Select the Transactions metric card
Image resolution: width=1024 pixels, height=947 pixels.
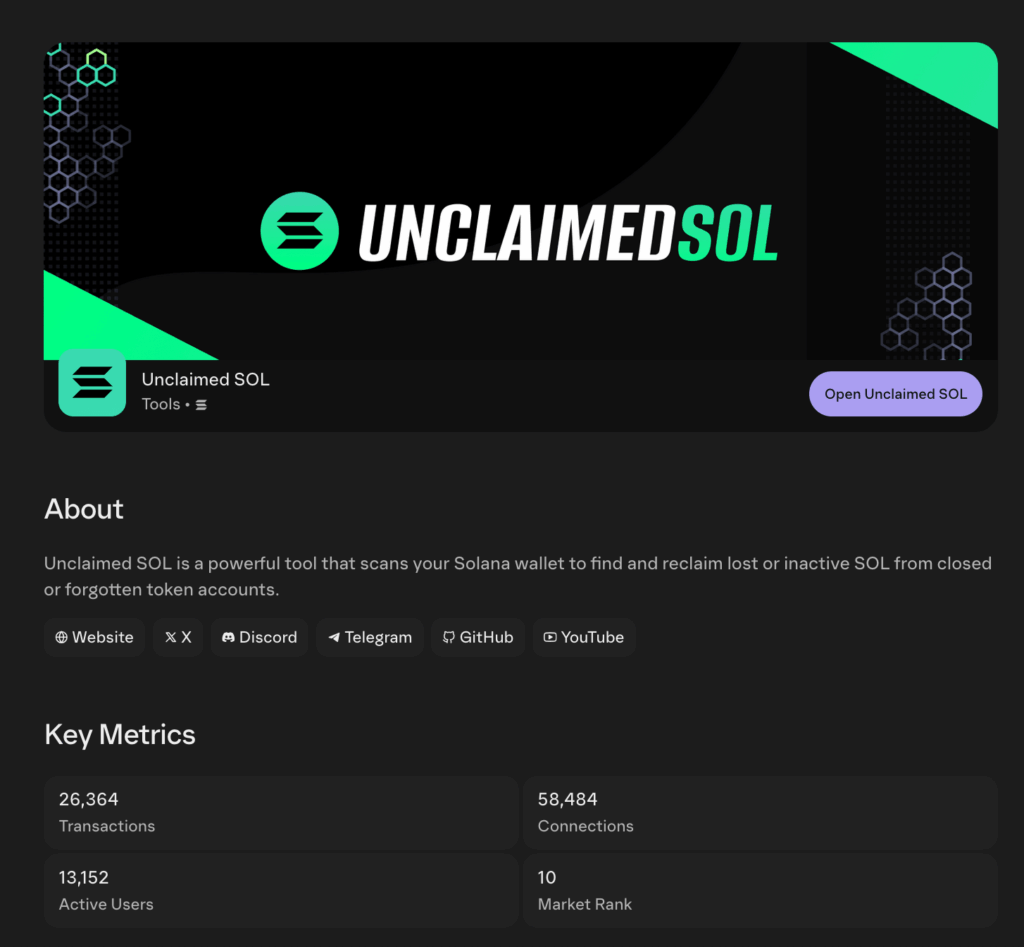tap(280, 812)
